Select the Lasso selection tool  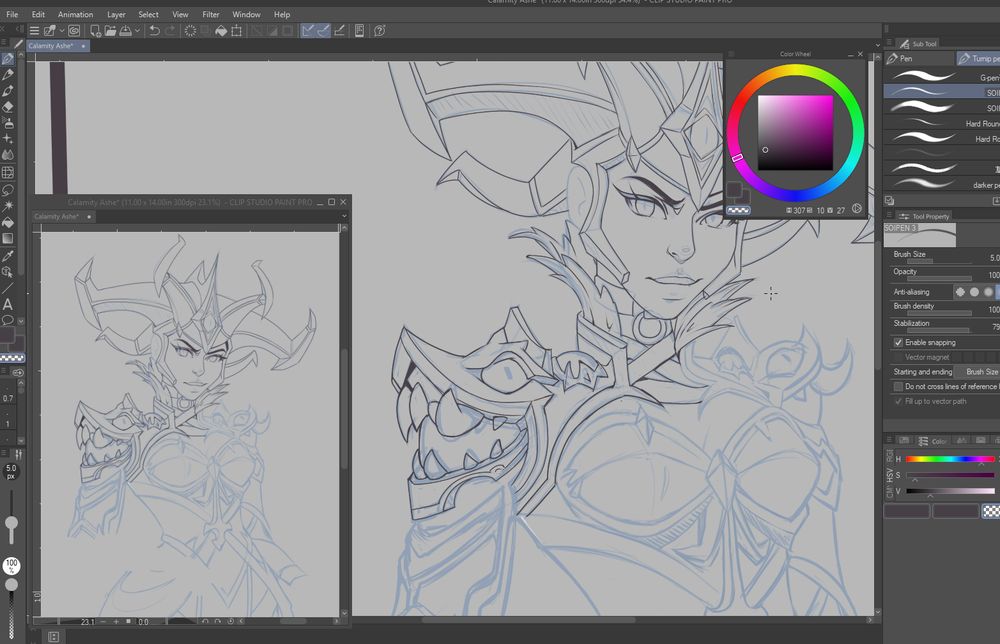pyautogui.click(x=8, y=189)
